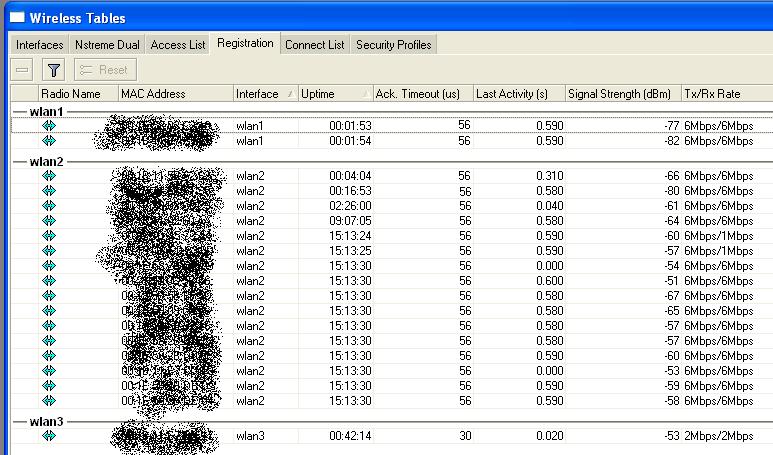Viewport: 773px width, 455px height.
Task: Sort by Tx/Rx Rate column header
Action: tap(727, 94)
